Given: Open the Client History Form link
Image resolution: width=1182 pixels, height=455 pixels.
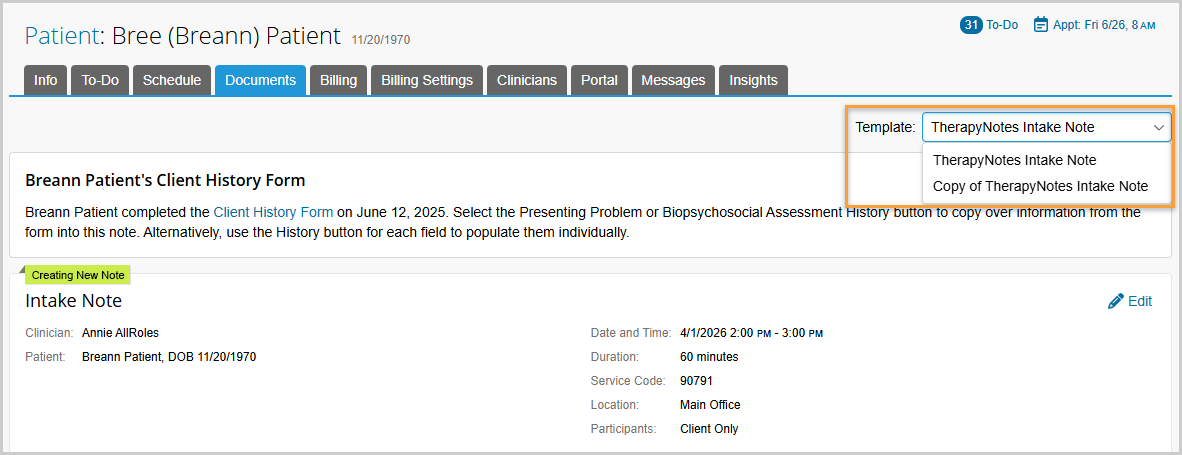Looking at the screenshot, I should point(273,212).
